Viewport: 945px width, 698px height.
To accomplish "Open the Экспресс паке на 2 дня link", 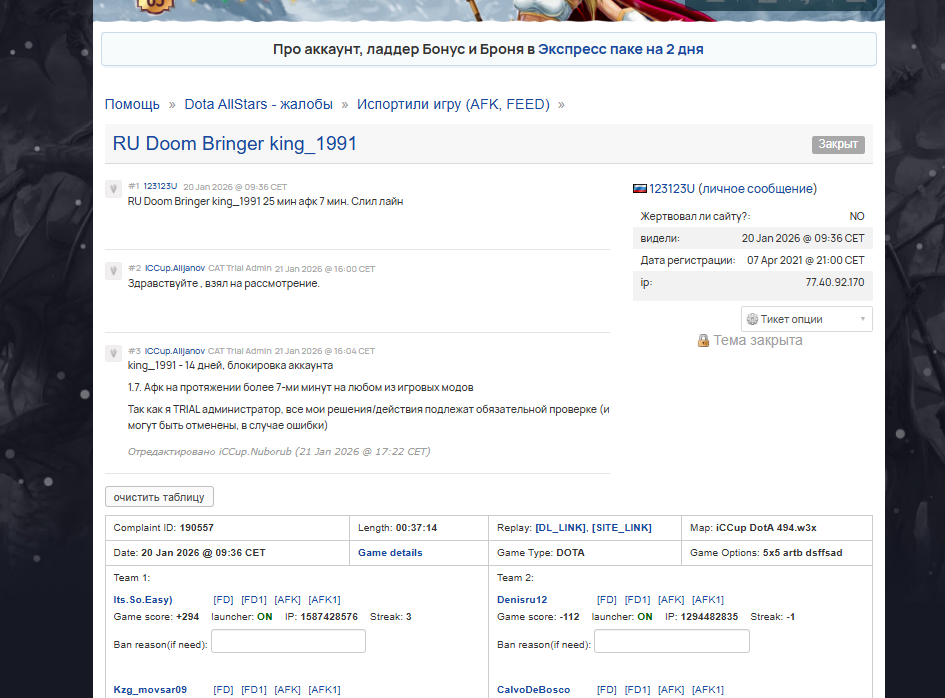I will (620, 49).
